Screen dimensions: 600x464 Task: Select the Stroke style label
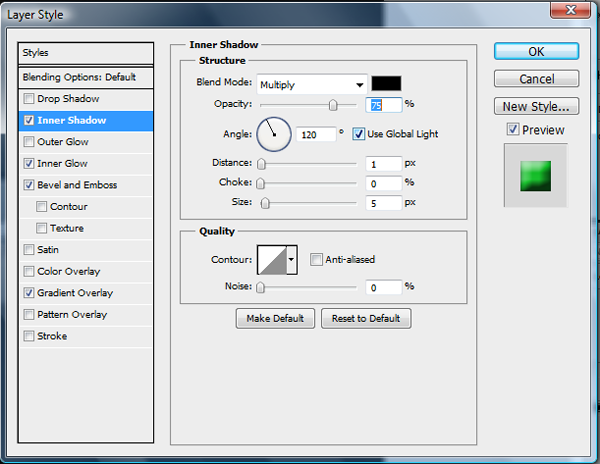[x=52, y=336]
